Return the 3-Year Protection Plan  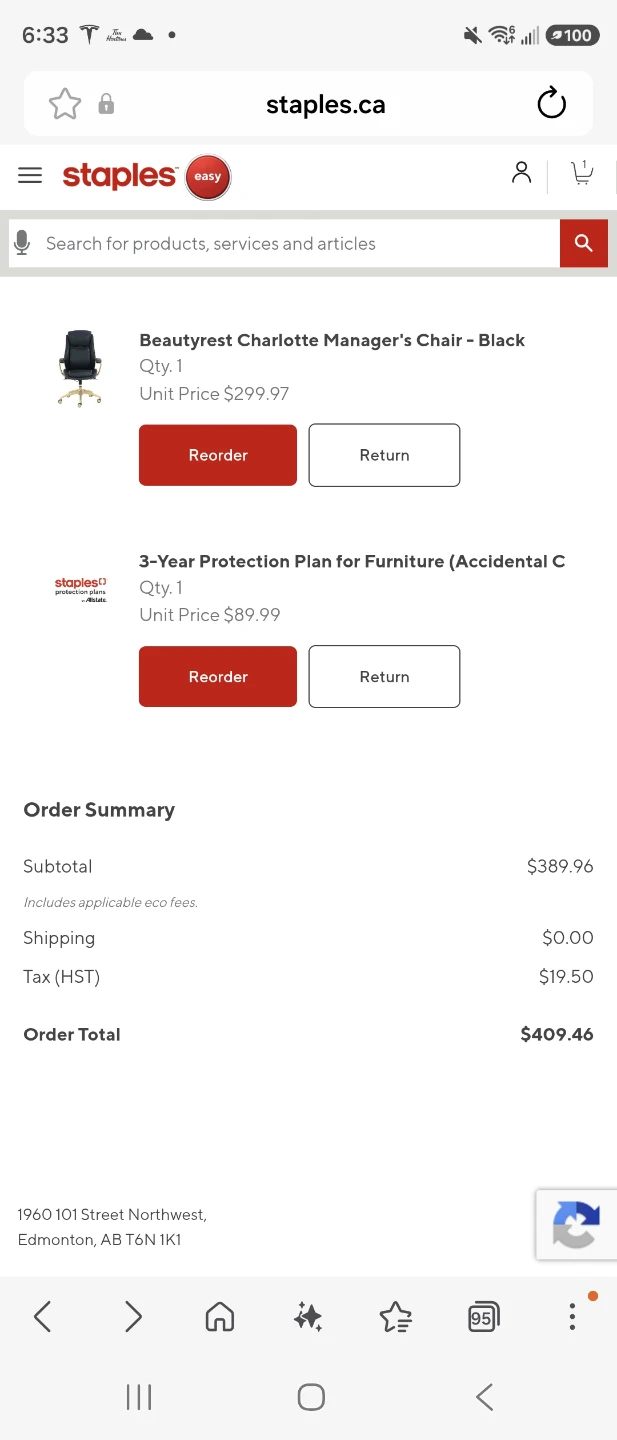point(384,677)
